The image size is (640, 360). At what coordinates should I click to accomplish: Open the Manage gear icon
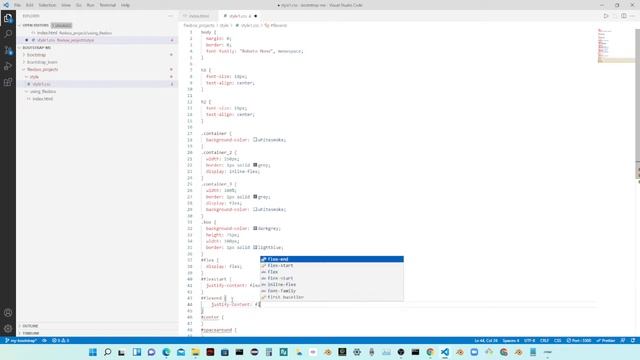(x=8, y=329)
